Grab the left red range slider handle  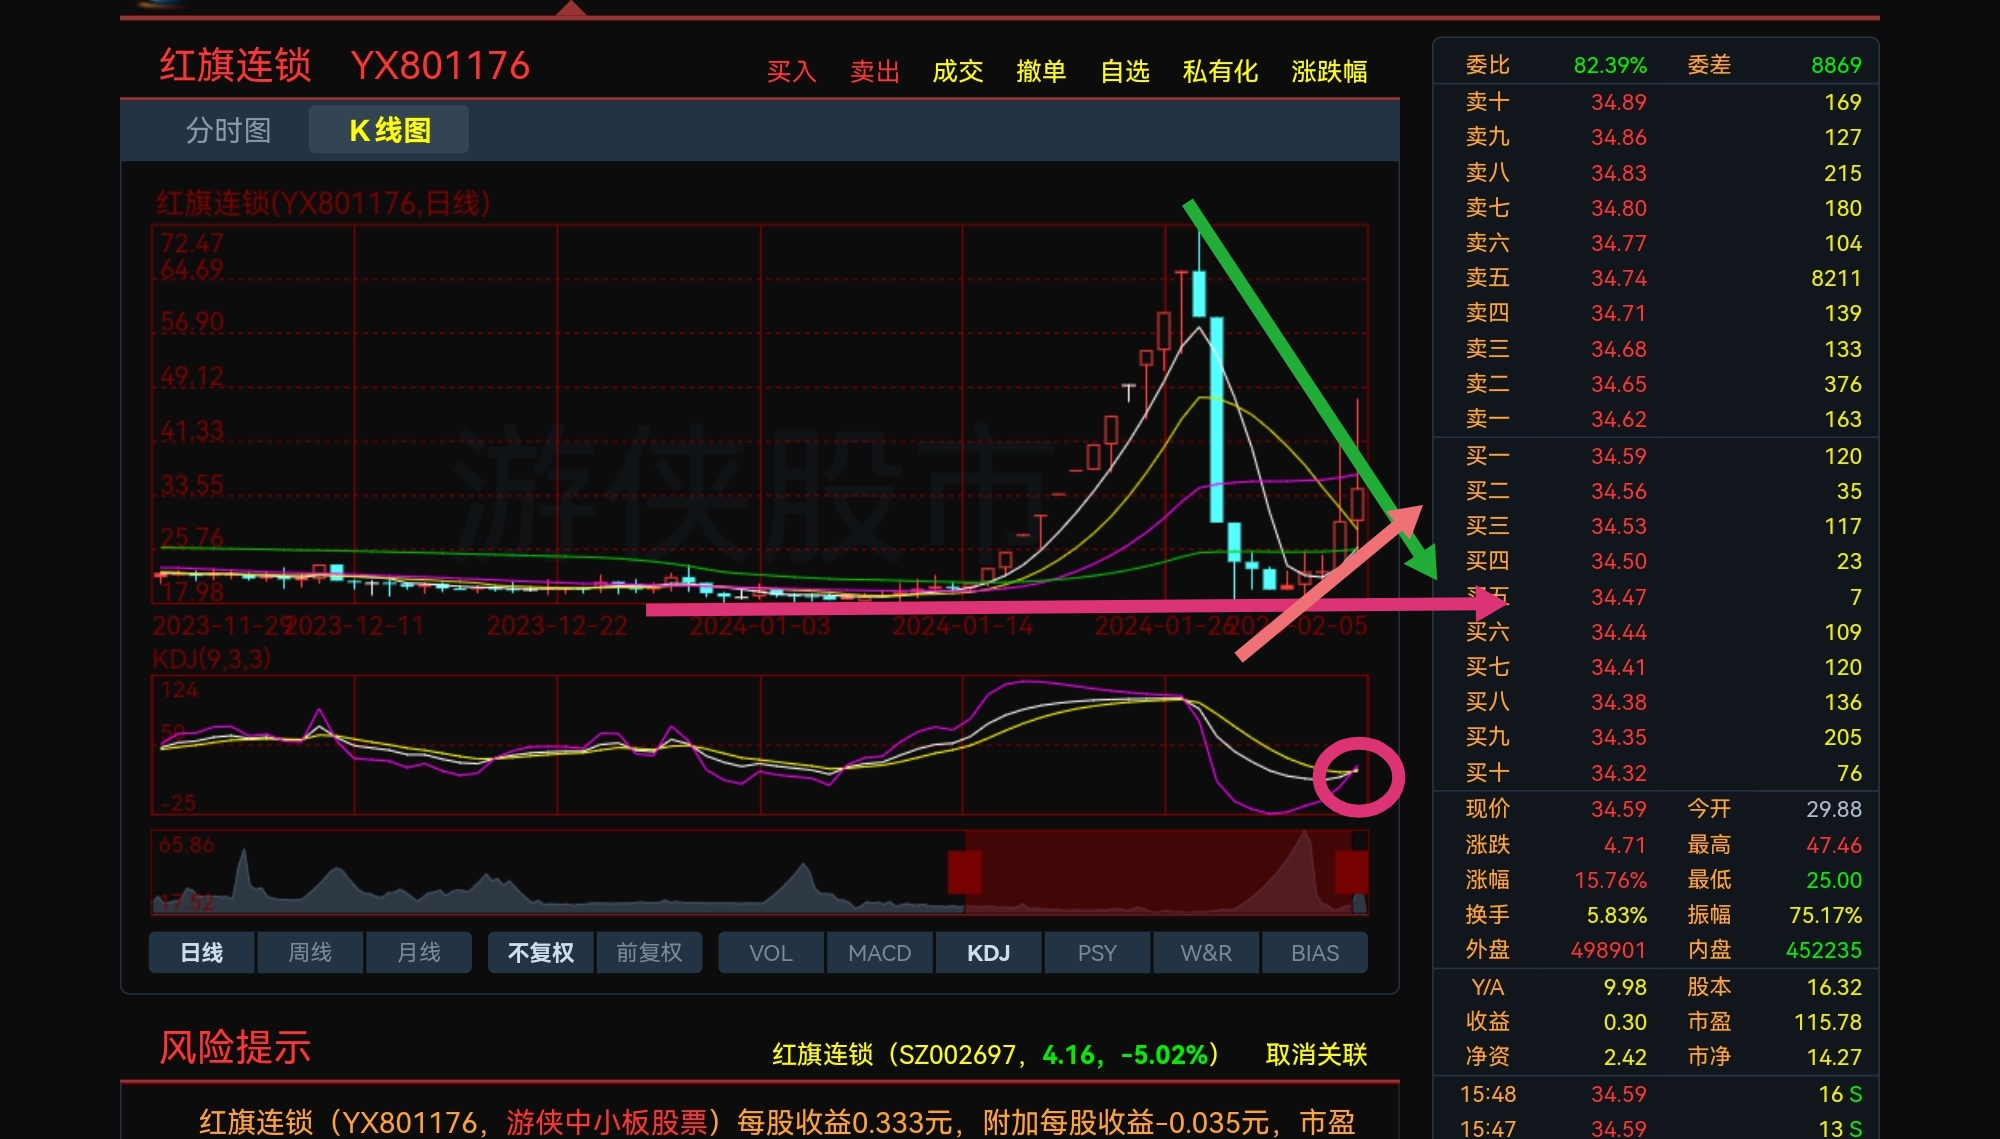(x=965, y=872)
